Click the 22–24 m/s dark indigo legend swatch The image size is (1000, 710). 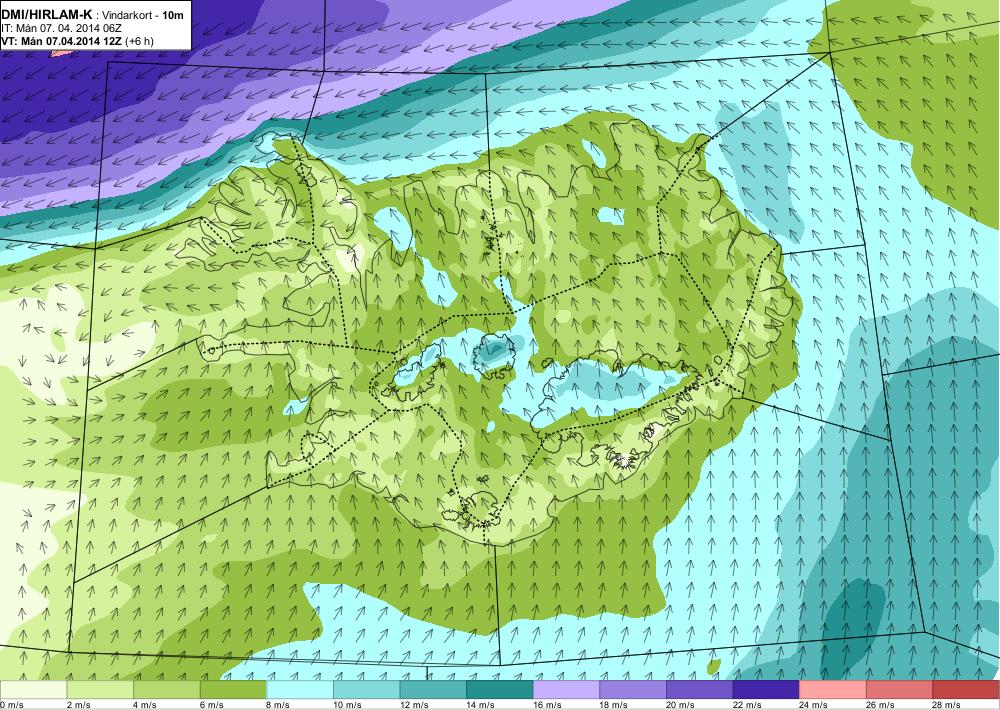766,690
